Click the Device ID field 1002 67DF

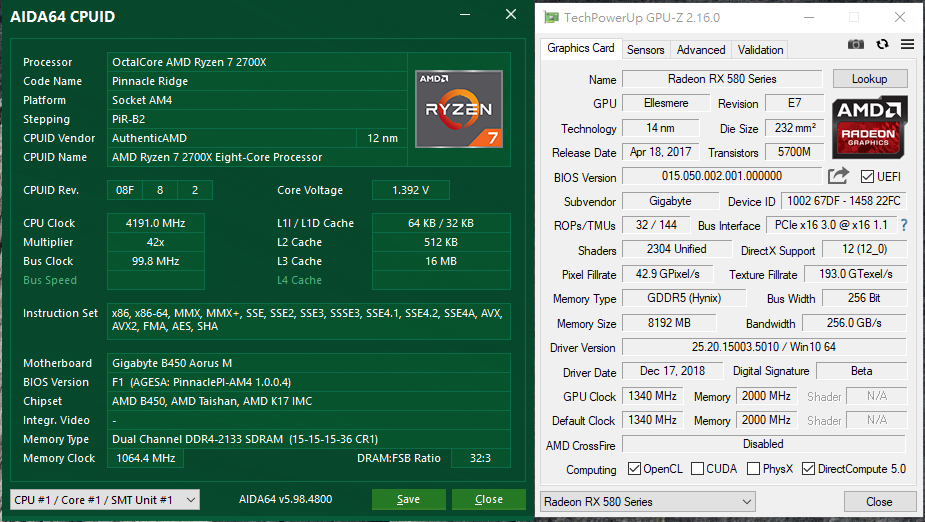844,201
